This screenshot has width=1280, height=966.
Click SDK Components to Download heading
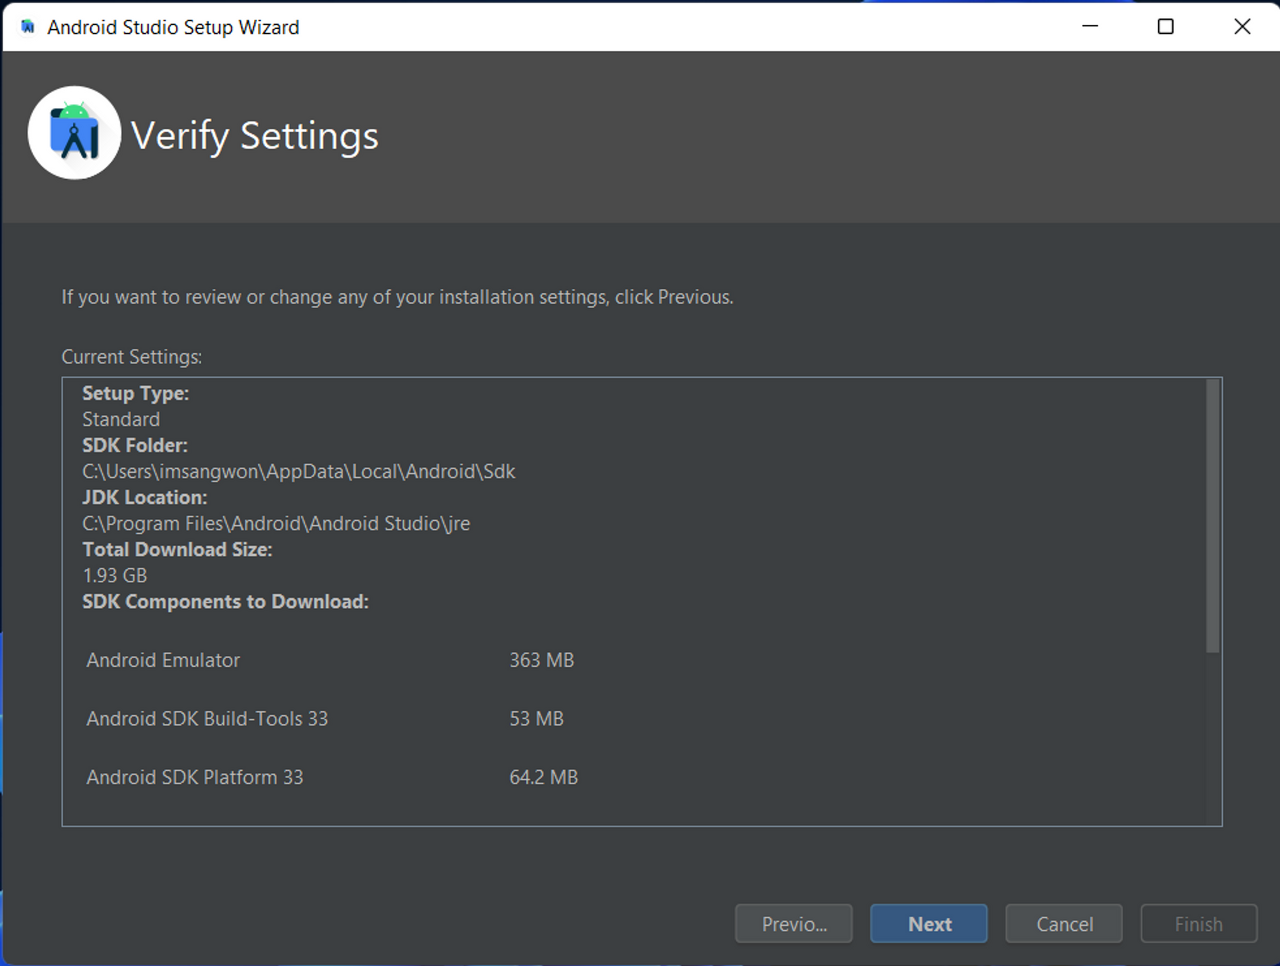click(226, 601)
